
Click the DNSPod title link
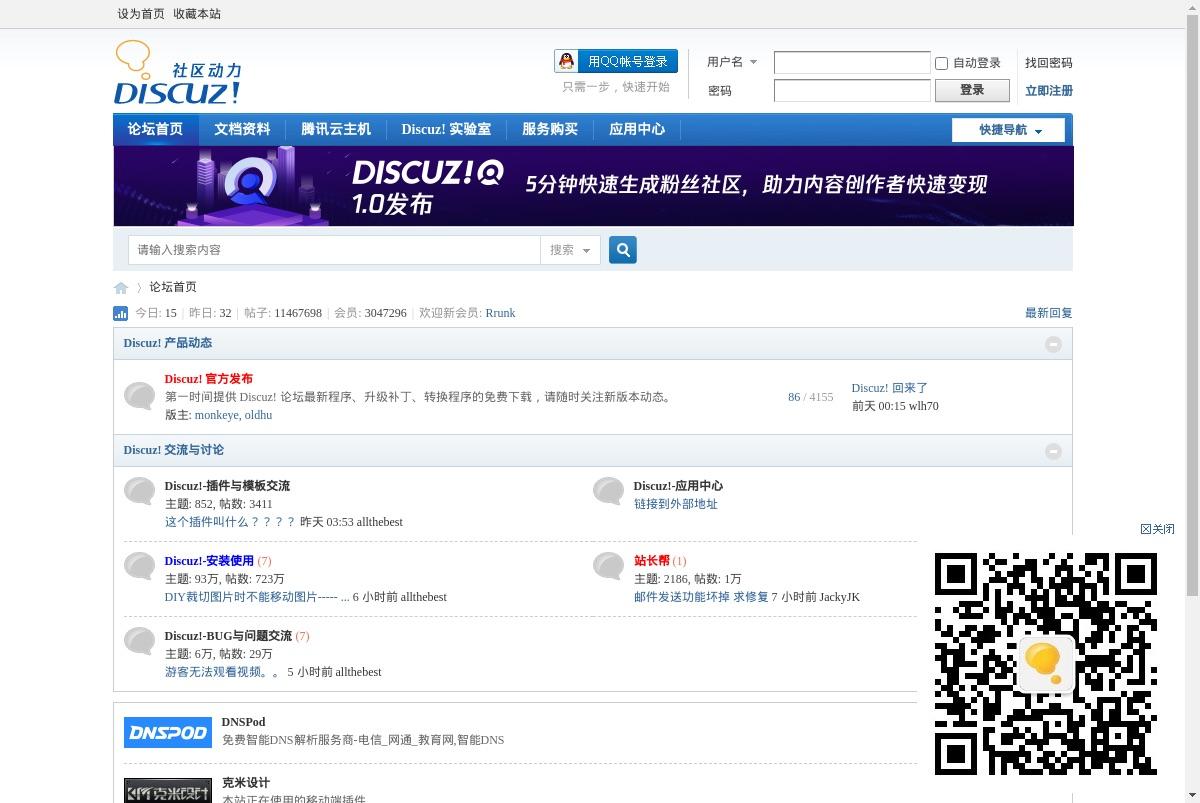point(243,722)
